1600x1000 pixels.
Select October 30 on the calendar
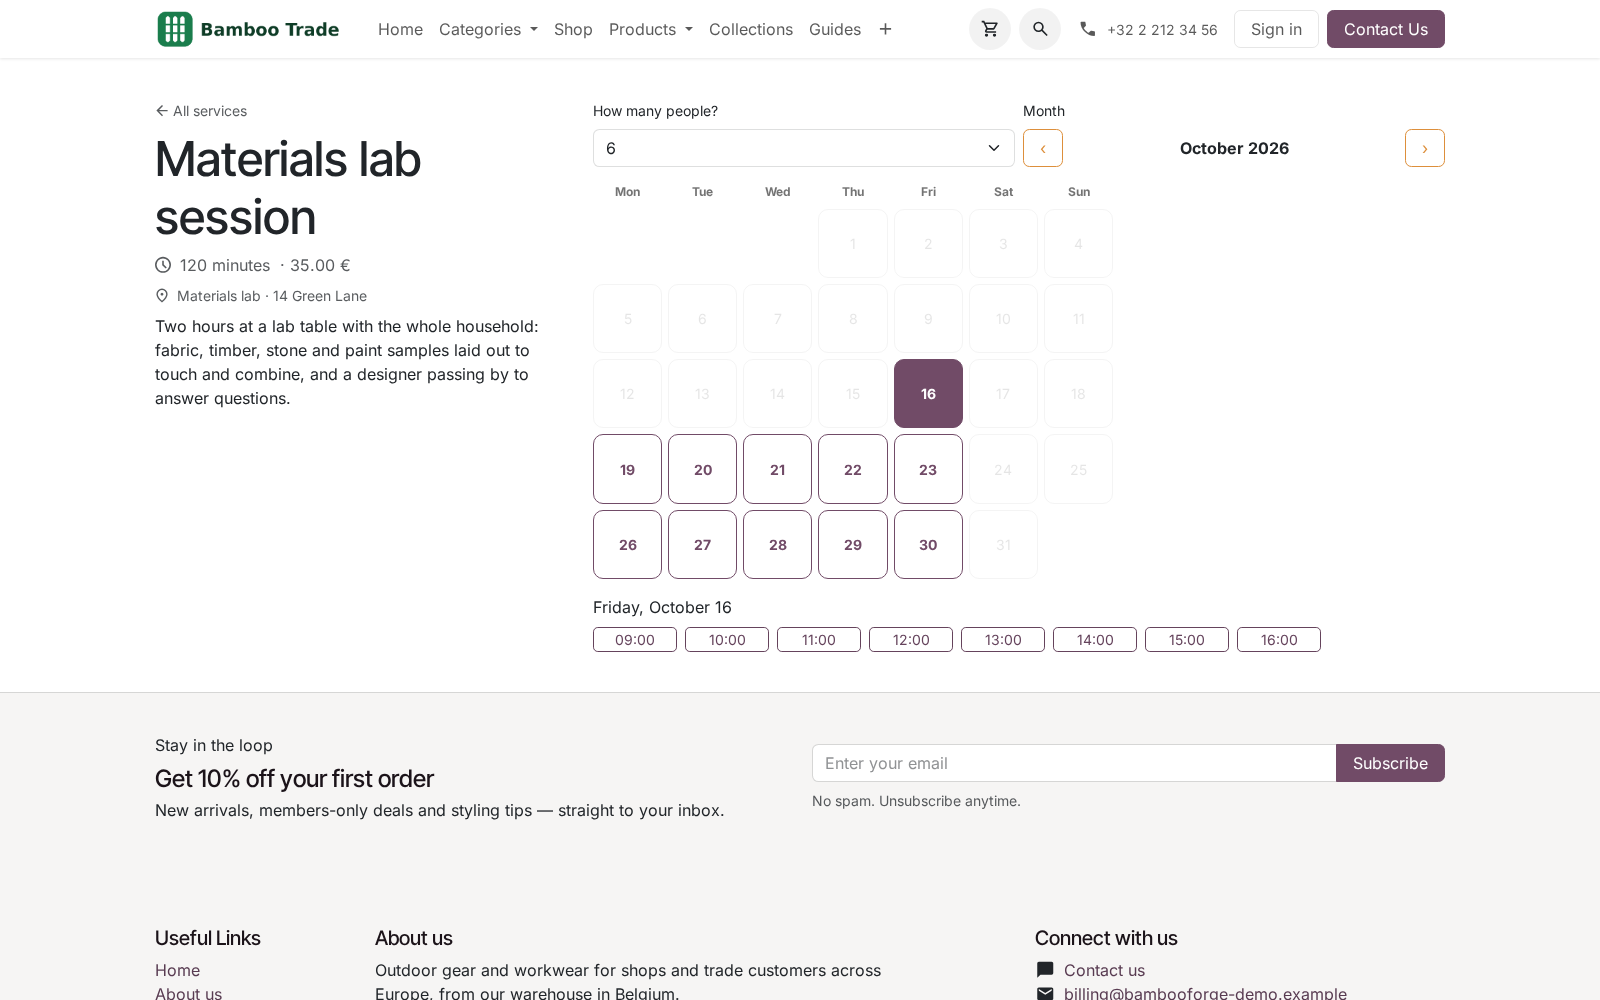928,545
